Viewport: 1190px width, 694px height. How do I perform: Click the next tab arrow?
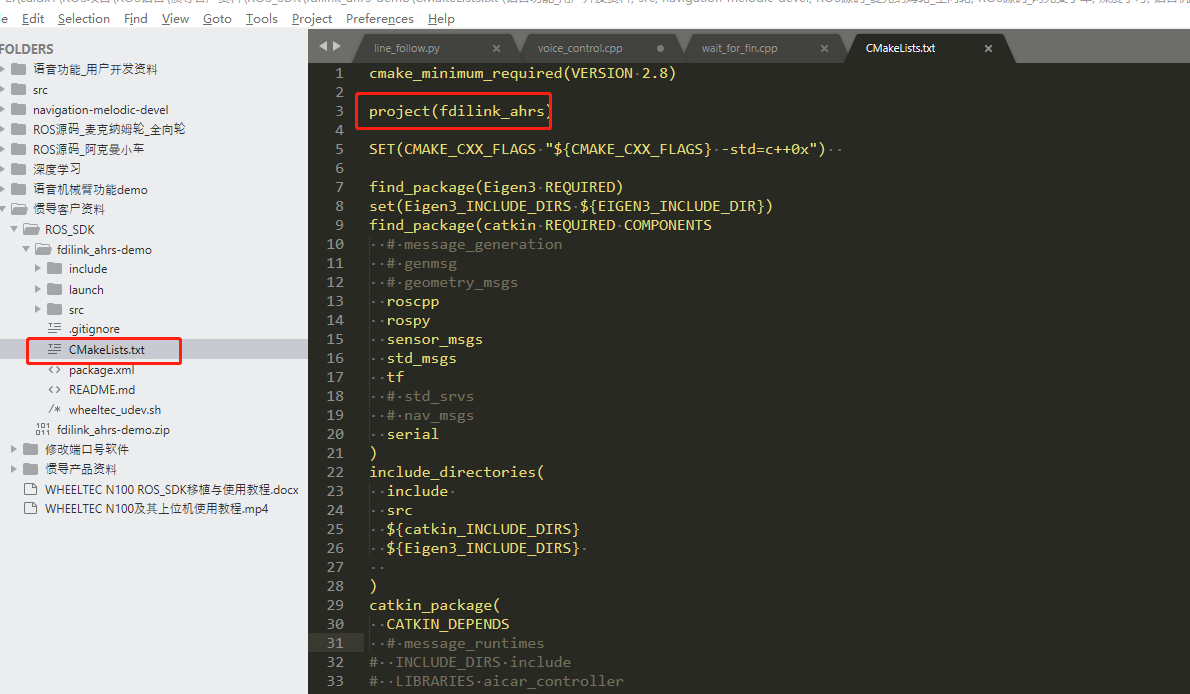337,46
